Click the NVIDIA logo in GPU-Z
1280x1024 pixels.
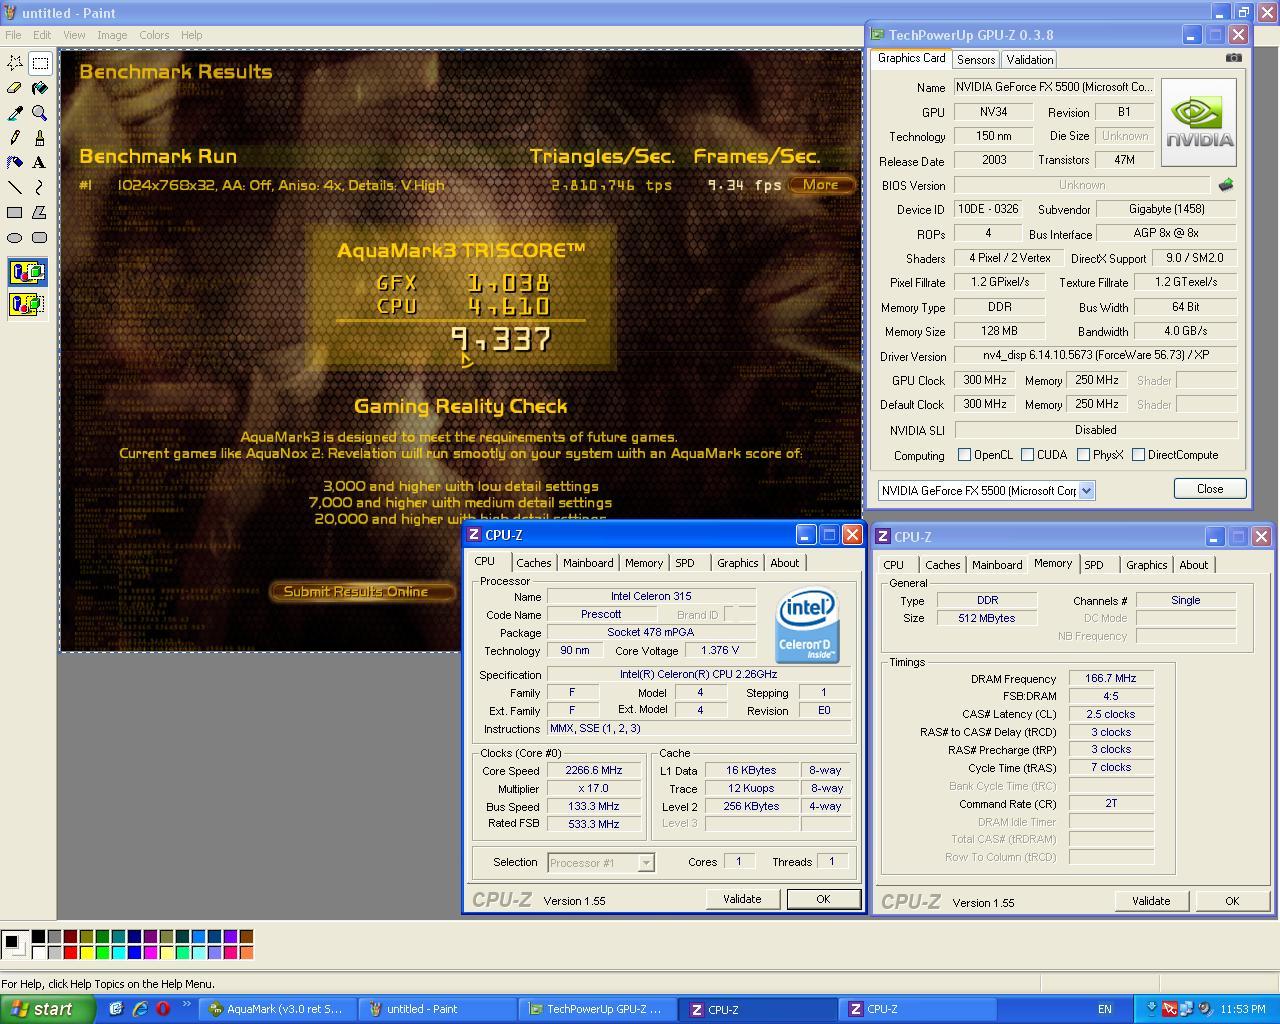pos(1199,122)
